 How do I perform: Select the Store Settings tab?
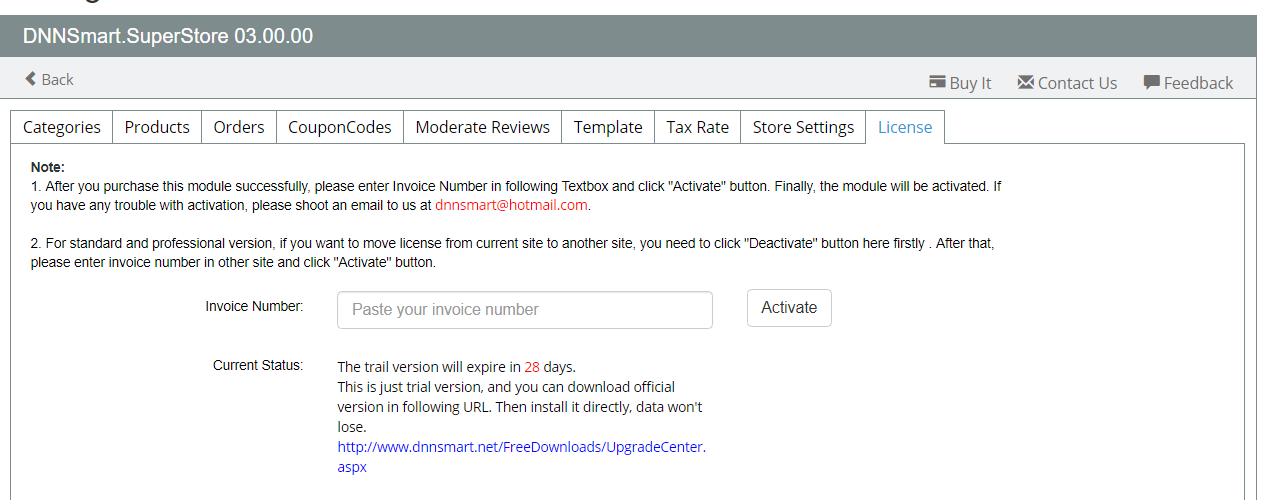[803, 127]
